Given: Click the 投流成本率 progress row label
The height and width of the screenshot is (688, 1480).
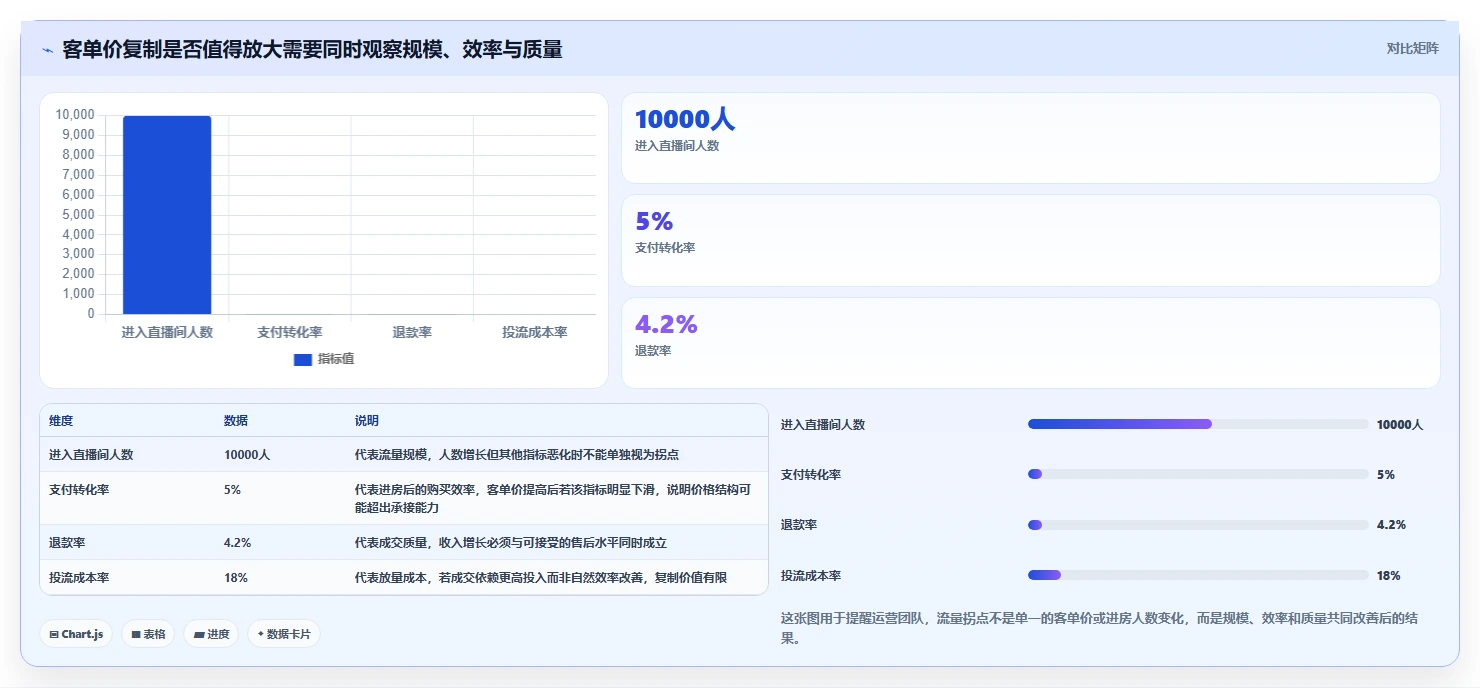Looking at the screenshot, I should pos(811,576).
